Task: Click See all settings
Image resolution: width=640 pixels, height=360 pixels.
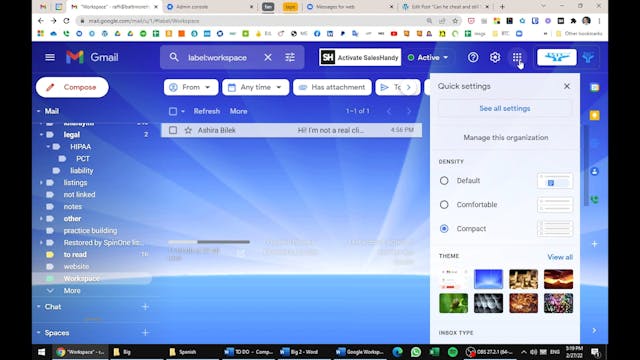Action: (x=504, y=108)
